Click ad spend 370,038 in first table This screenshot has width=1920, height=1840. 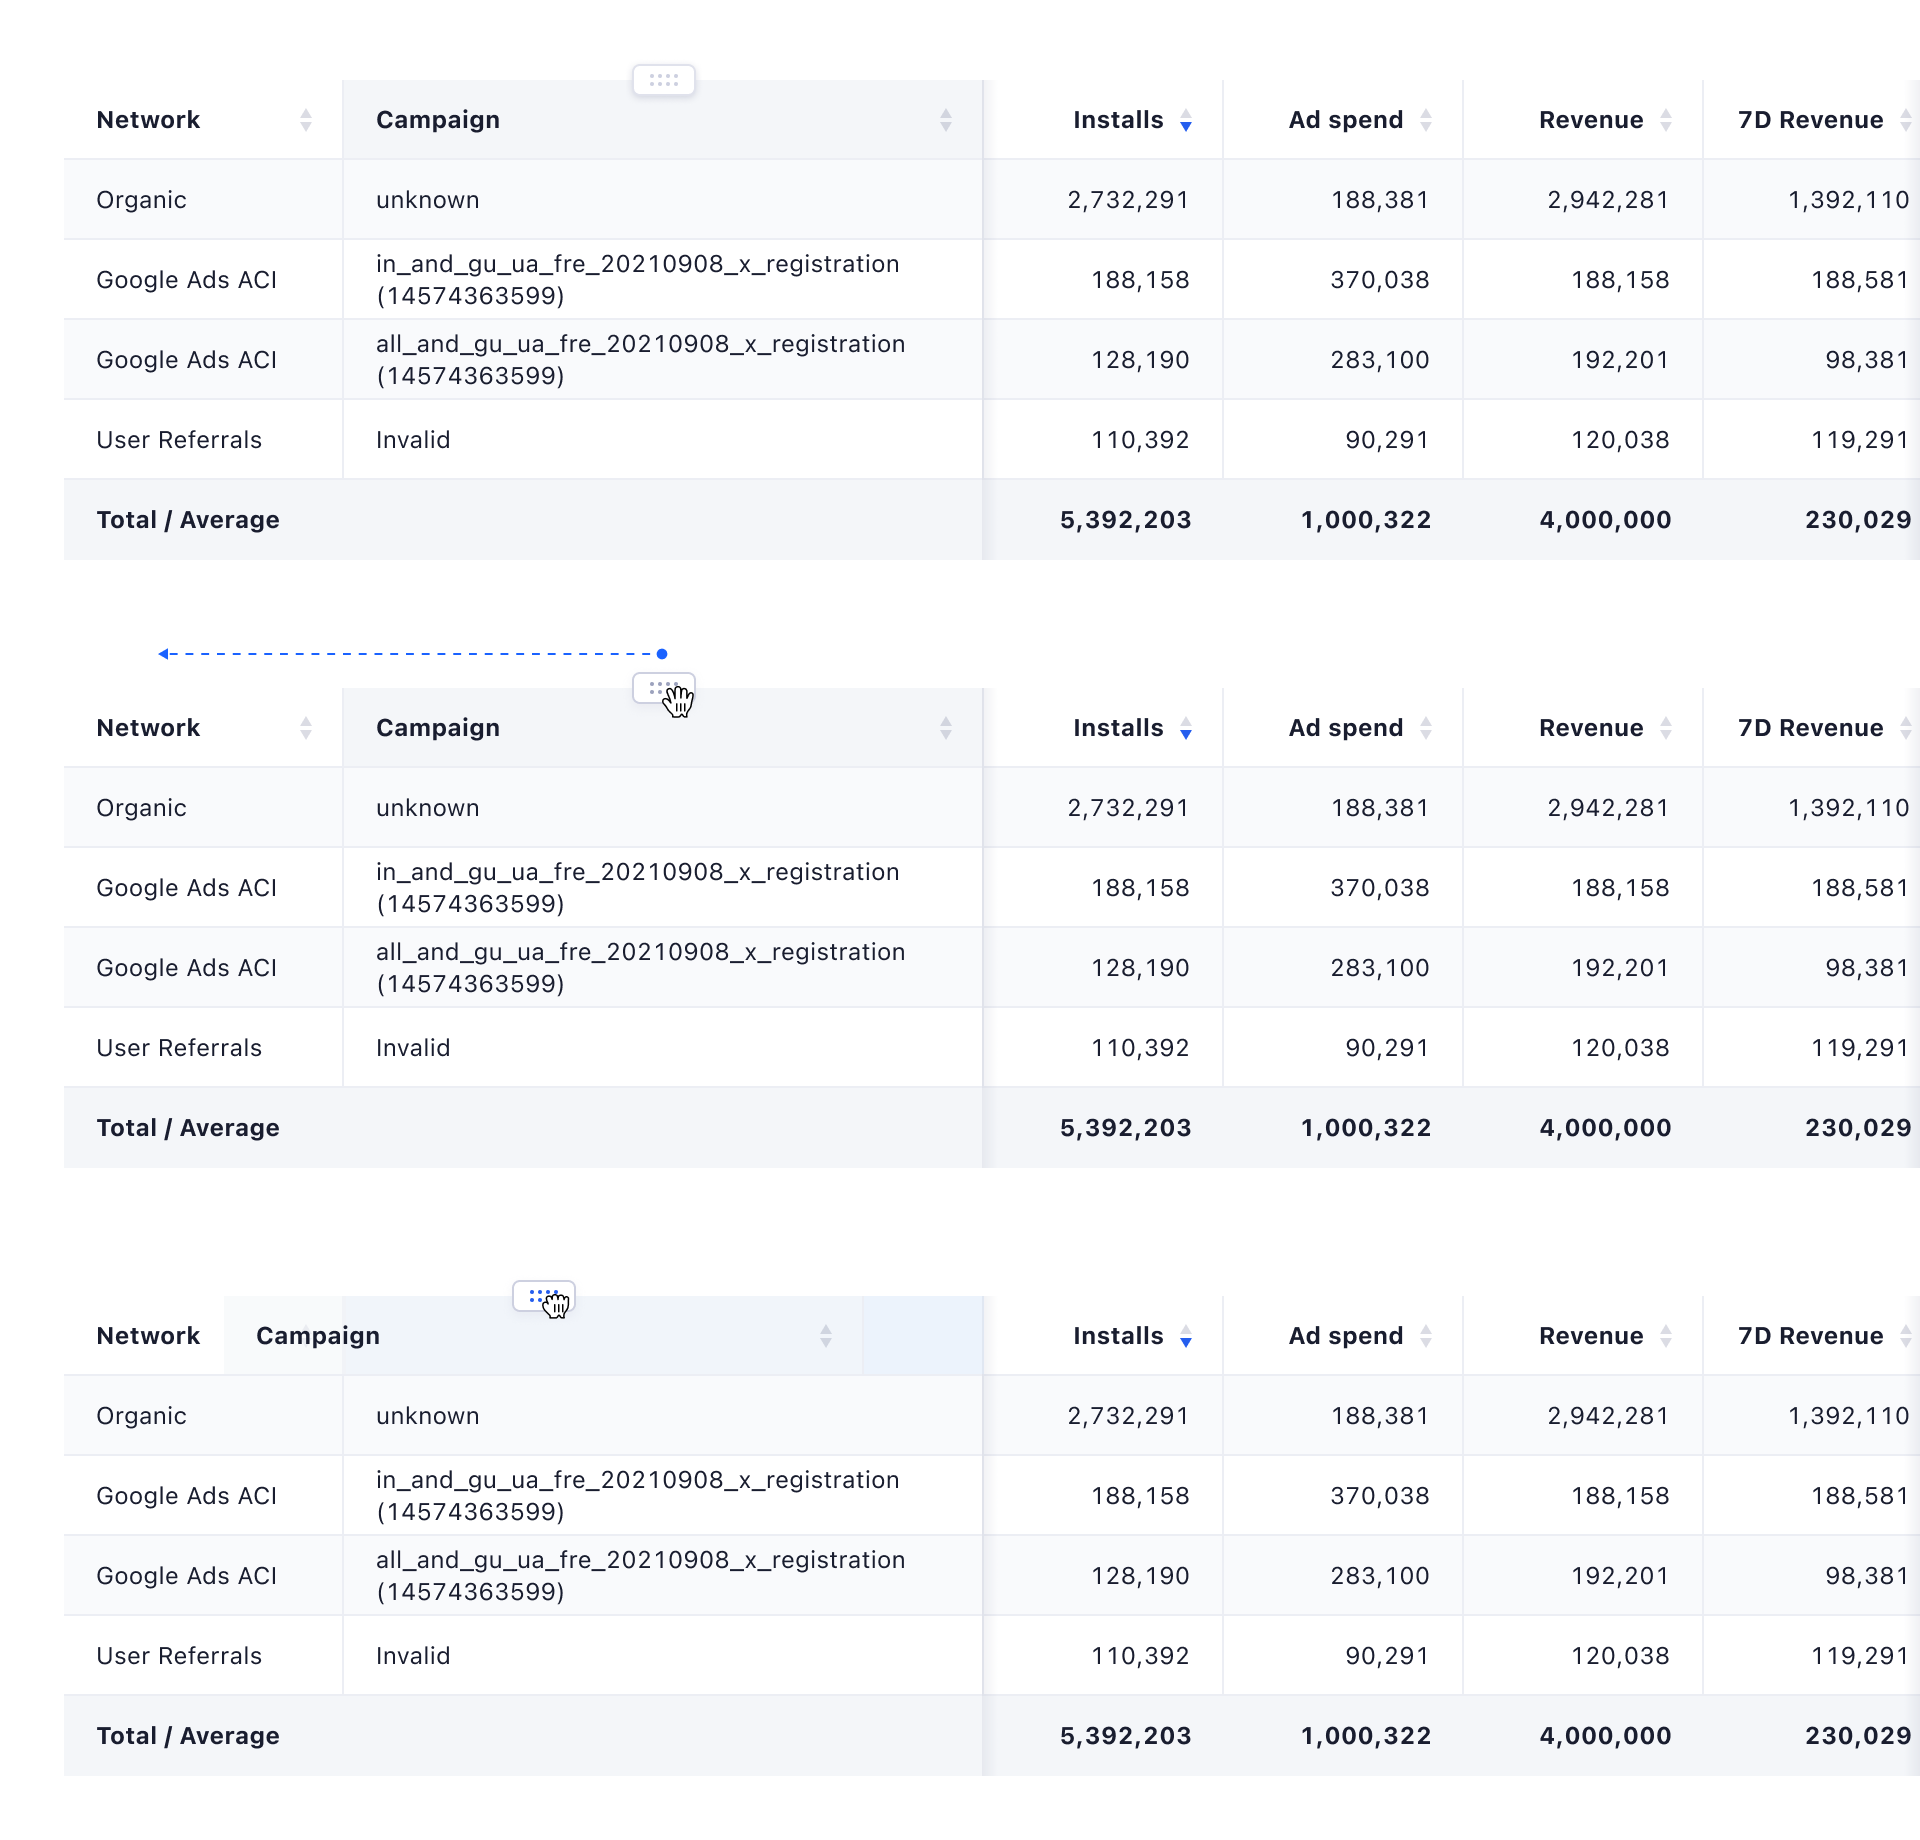click(1380, 280)
